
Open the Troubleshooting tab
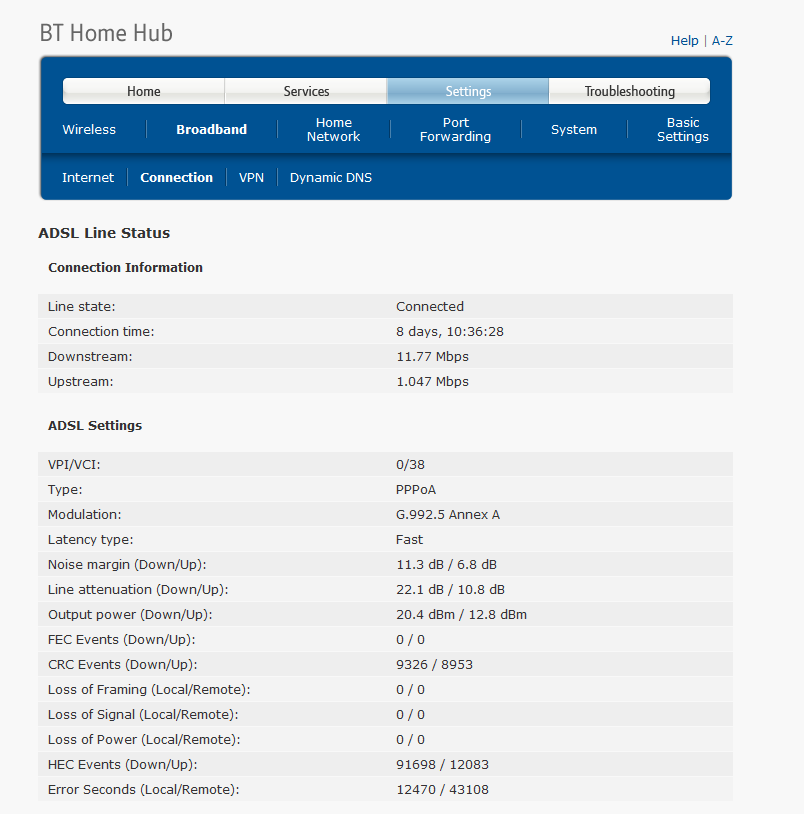point(630,91)
